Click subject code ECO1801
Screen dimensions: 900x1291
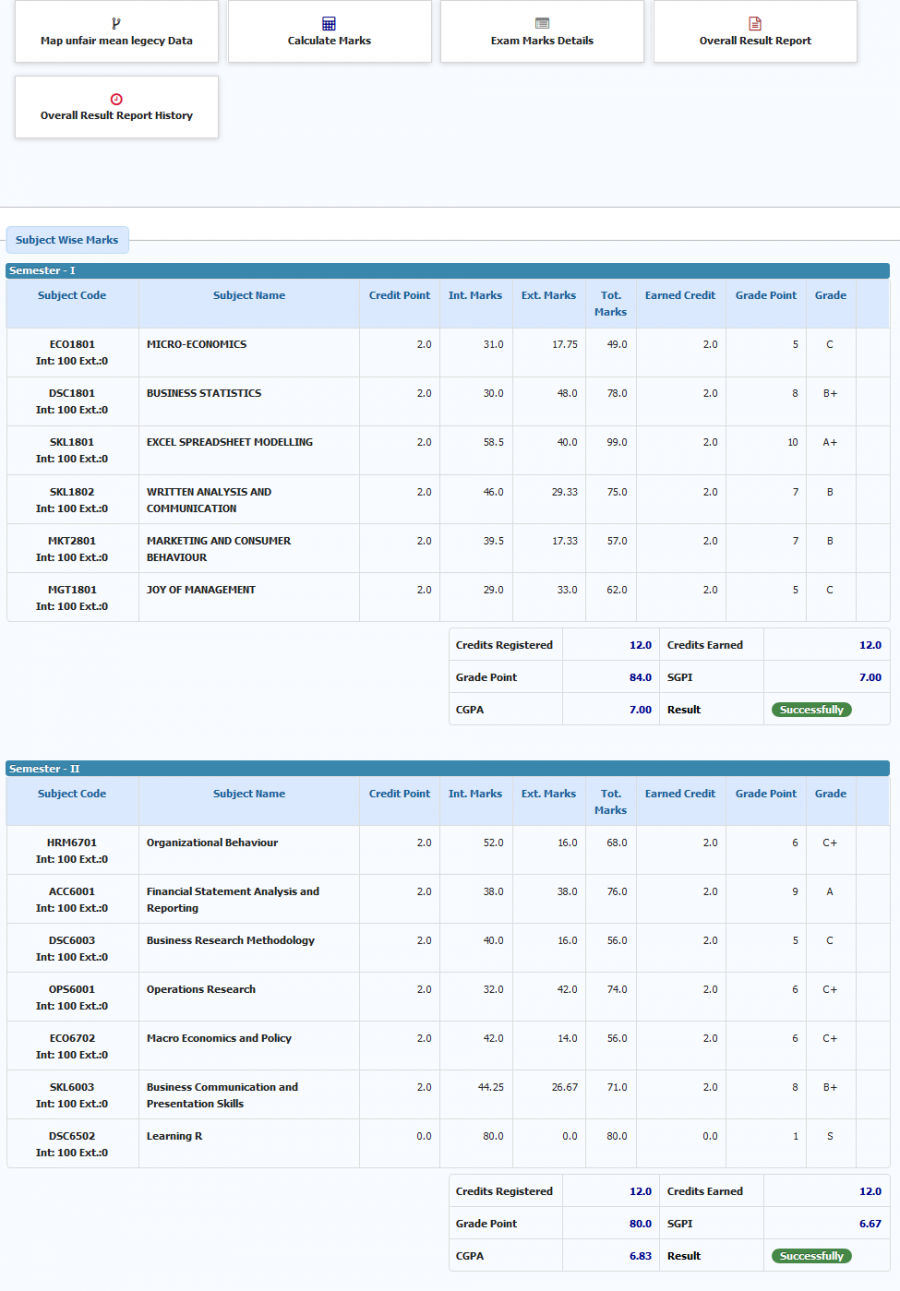click(x=72, y=344)
